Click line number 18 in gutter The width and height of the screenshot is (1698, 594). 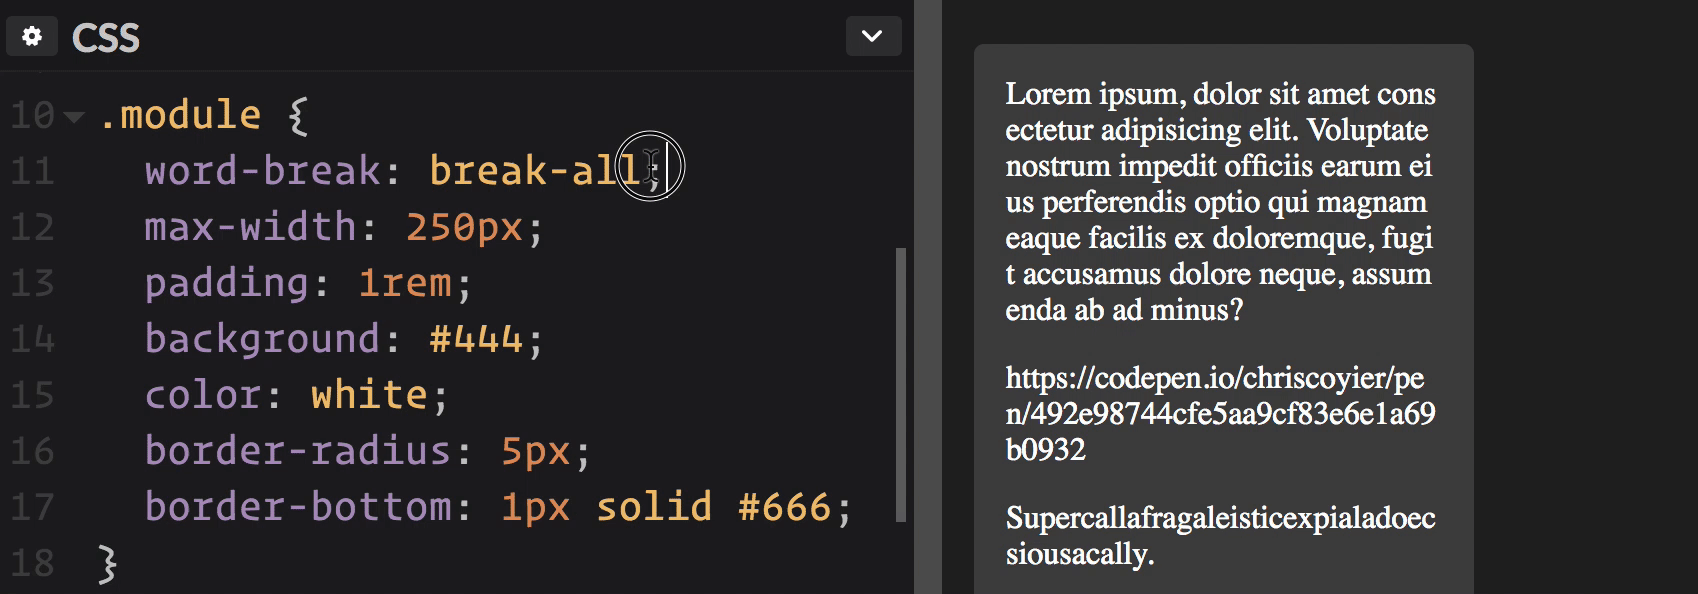tap(32, 563)
